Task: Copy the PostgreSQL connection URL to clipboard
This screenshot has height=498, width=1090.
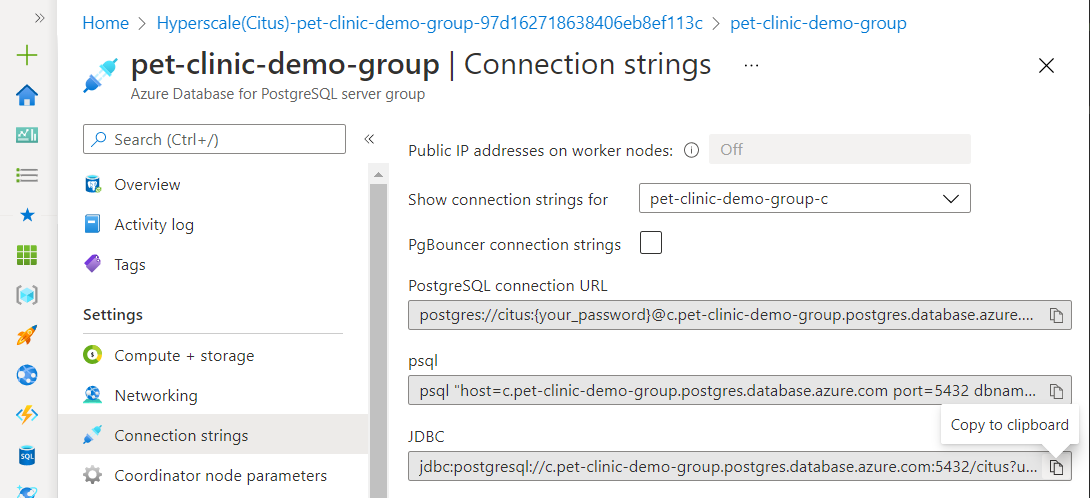Action: (1056, 315)
